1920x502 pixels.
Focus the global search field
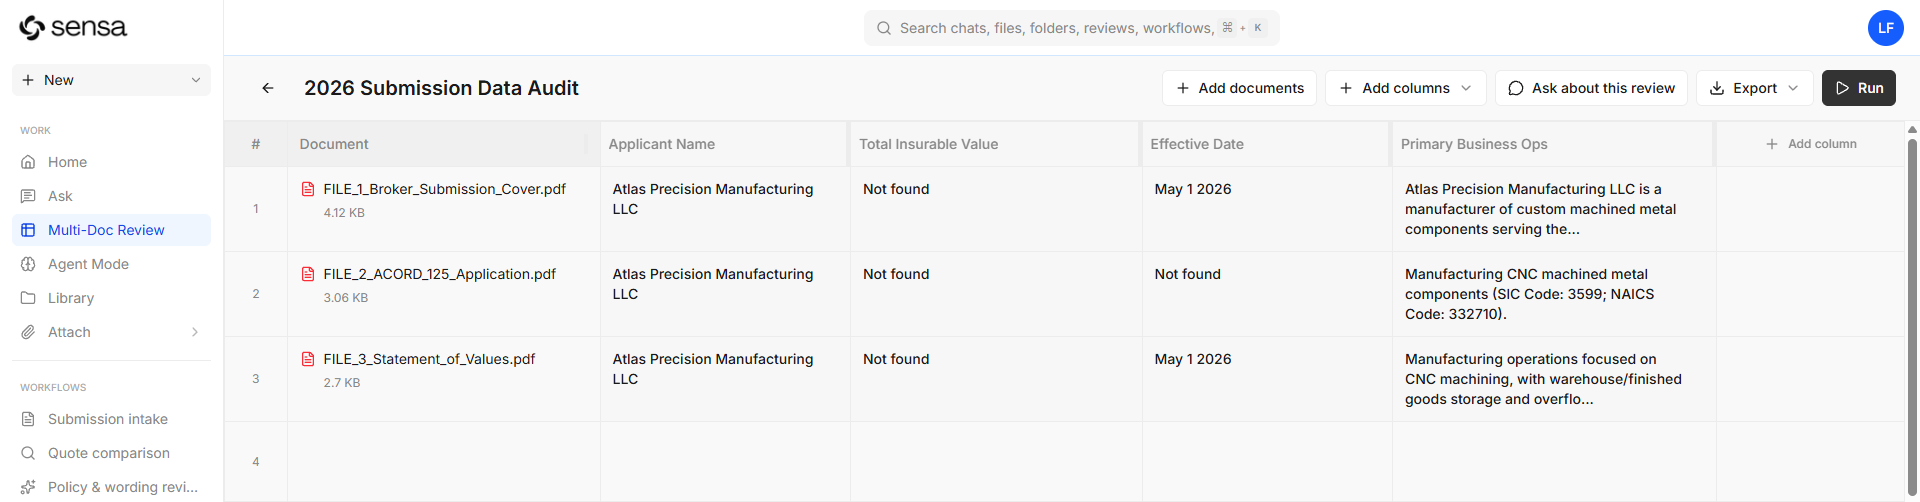coord(1072,28)
